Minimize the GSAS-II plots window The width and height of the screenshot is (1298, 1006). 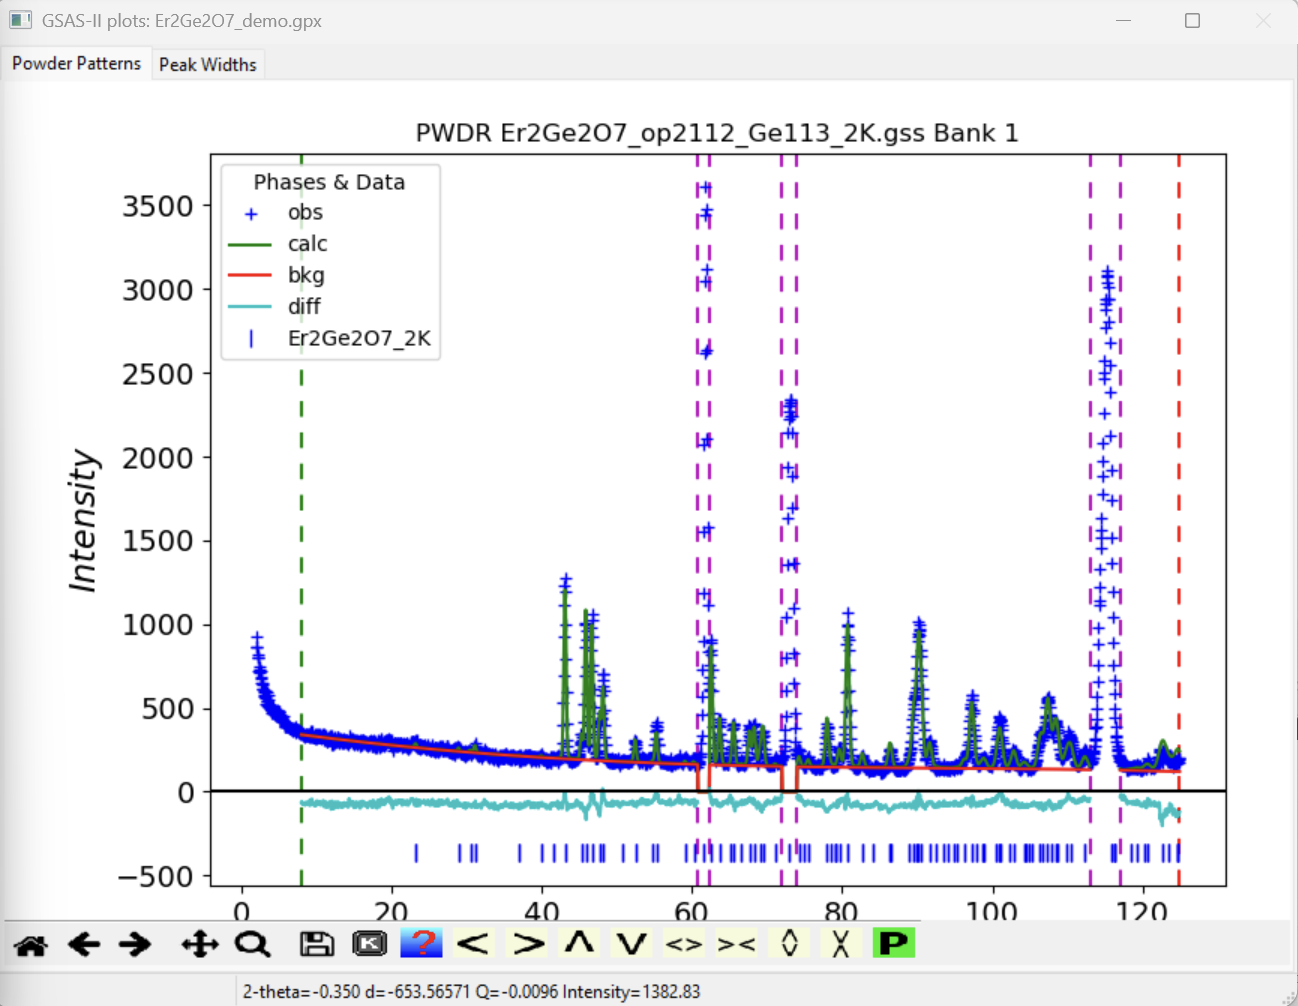pyautogui.click(x=1123, y=20)
